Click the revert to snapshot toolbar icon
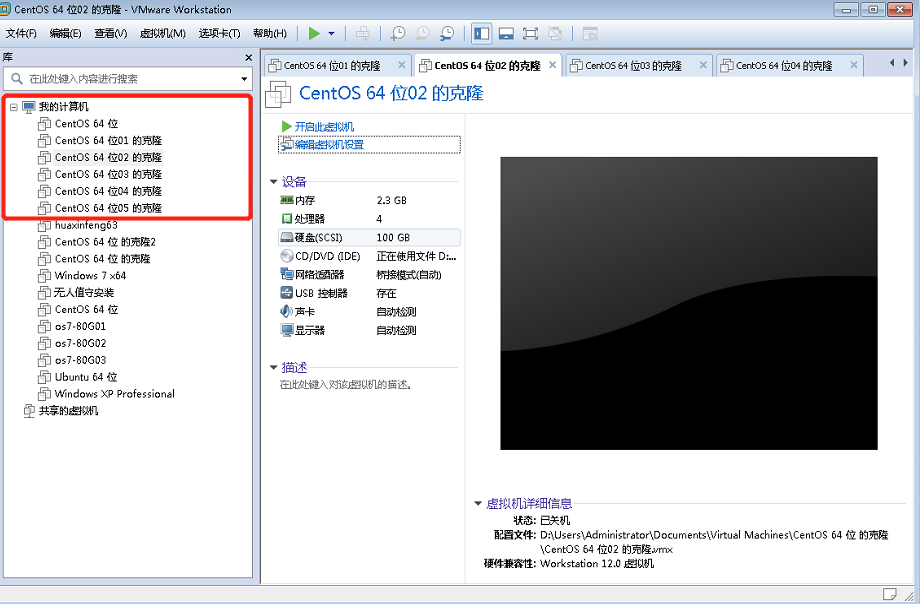The width and height of the screenshot is (920, 604). pos(422,33)
